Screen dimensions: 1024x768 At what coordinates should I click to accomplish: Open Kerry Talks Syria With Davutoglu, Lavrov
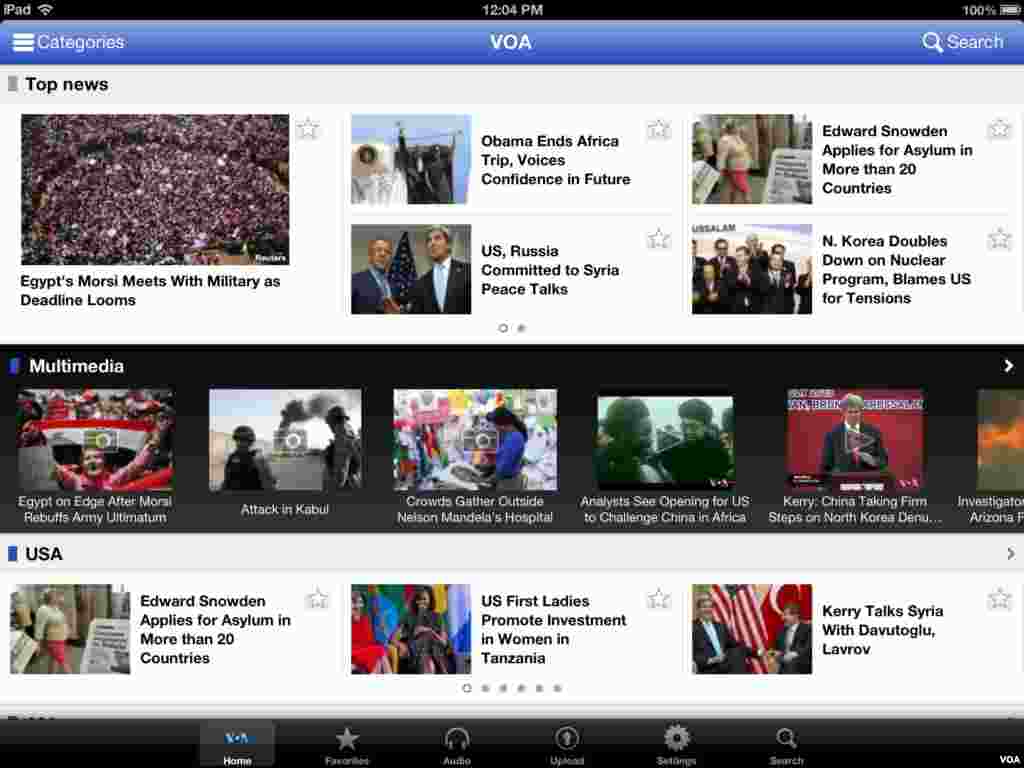[882, 630]
